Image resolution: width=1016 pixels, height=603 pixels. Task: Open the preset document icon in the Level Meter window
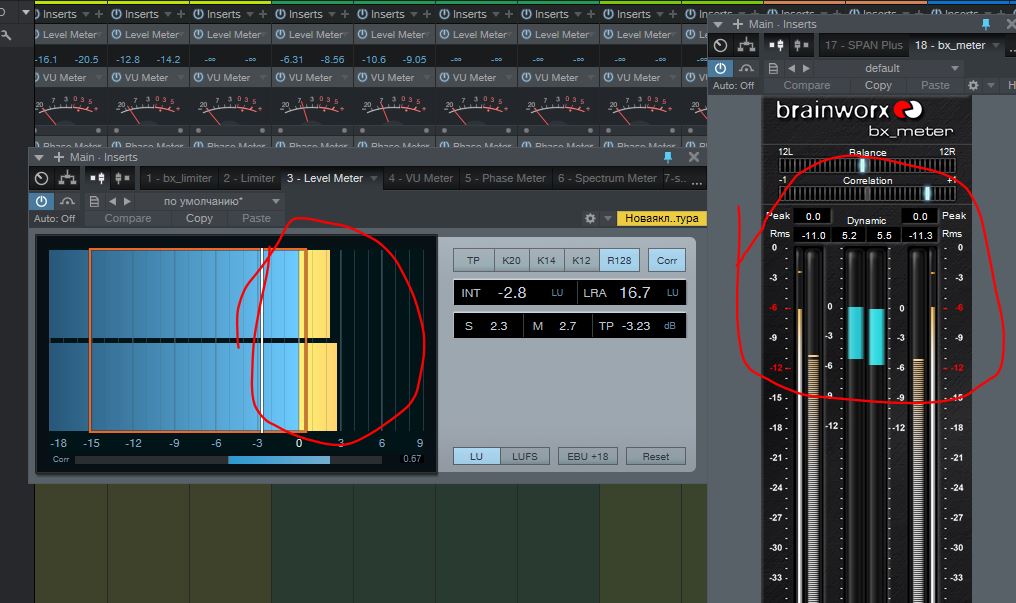pos(94,201)
